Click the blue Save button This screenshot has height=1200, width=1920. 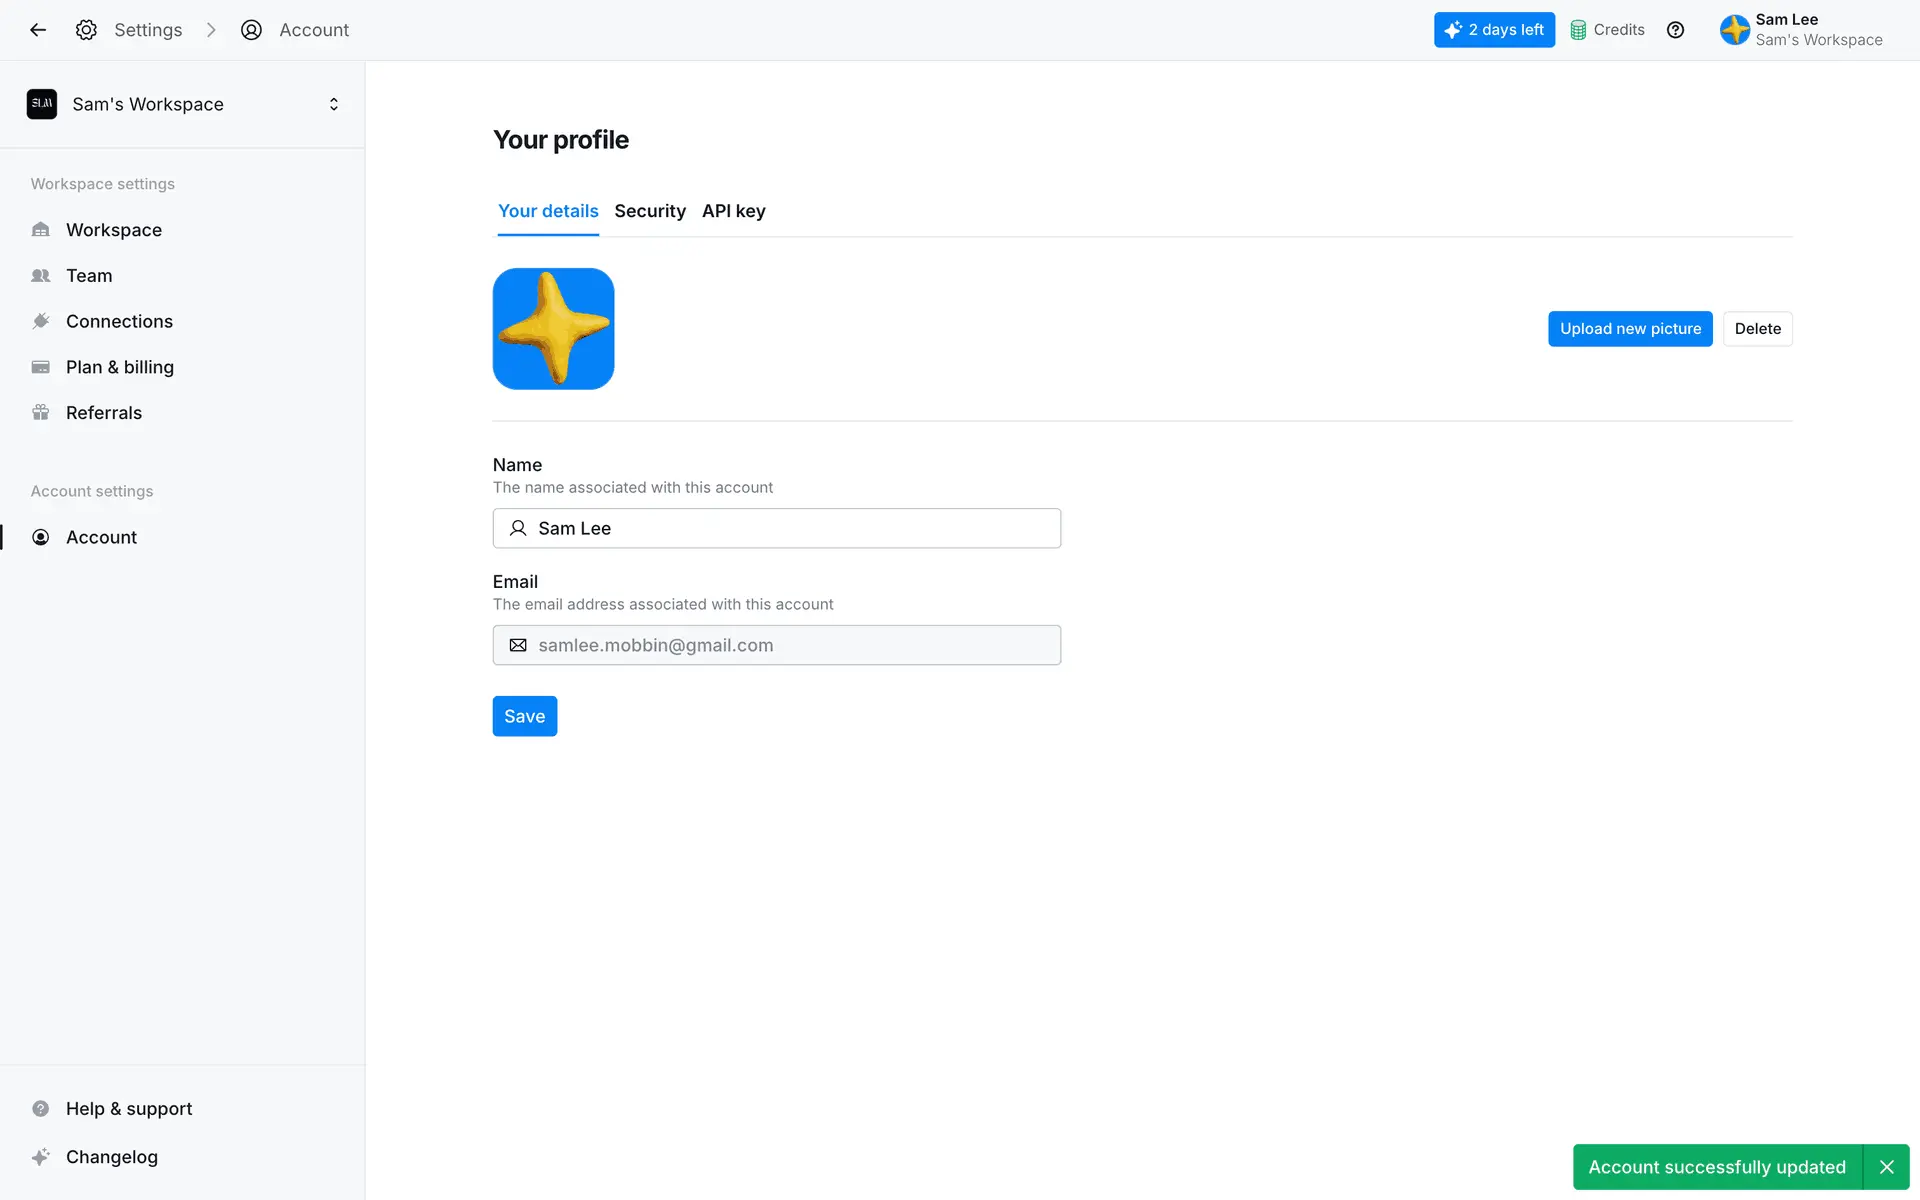tap(524, 716)
